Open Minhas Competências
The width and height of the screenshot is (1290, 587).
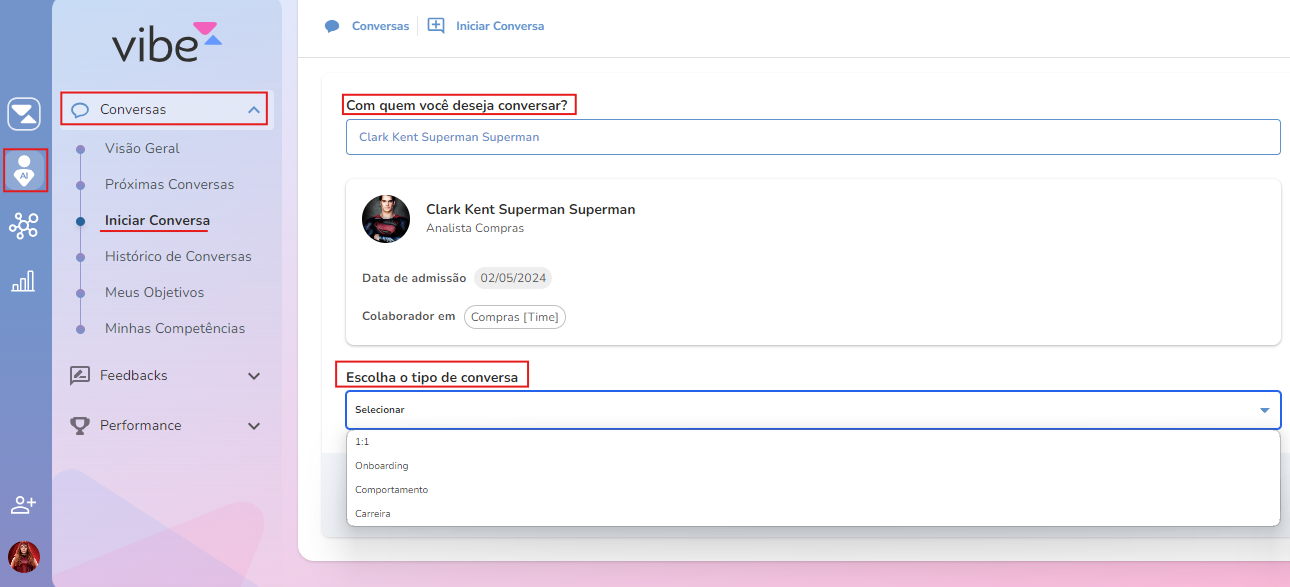pos(175,328)
